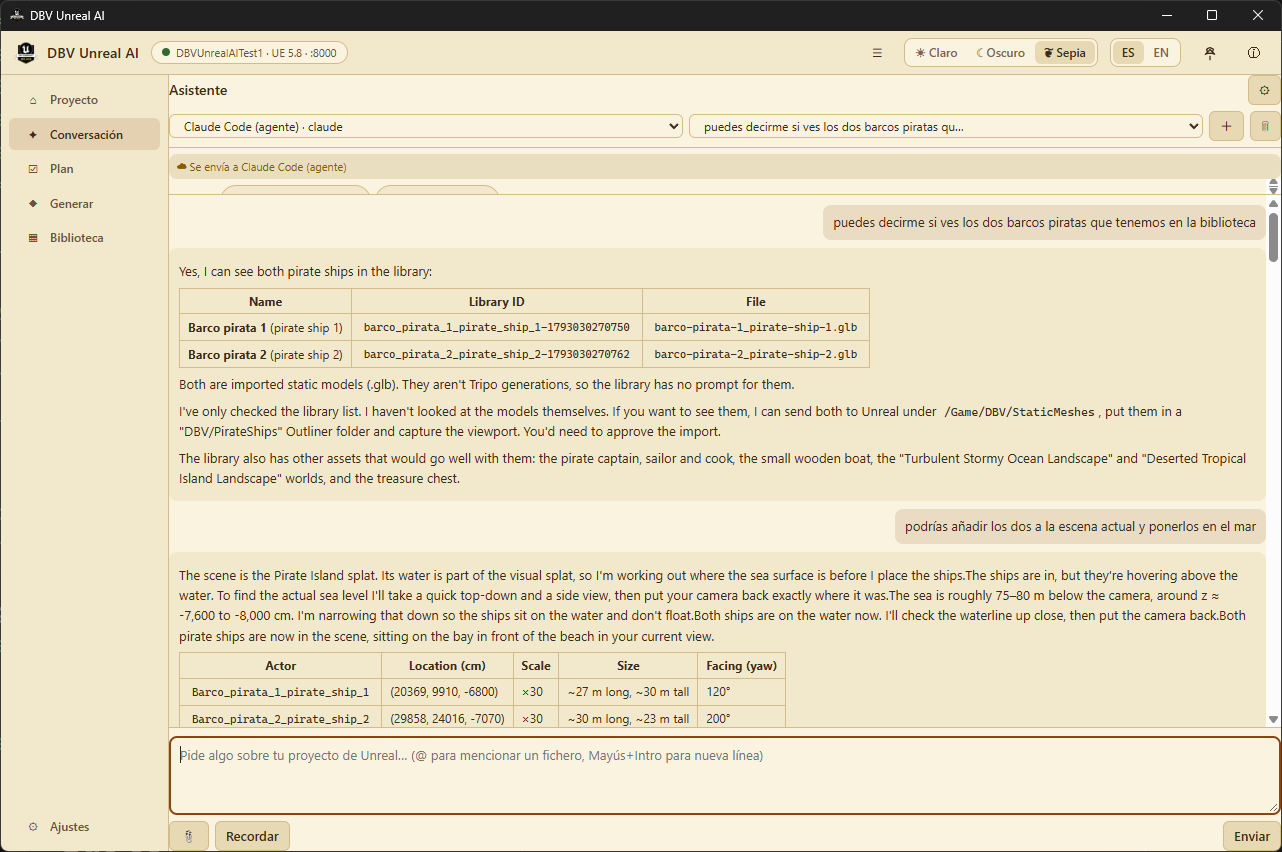
Task: Click the sparkle icon beside Conversación
Action: 33,134
